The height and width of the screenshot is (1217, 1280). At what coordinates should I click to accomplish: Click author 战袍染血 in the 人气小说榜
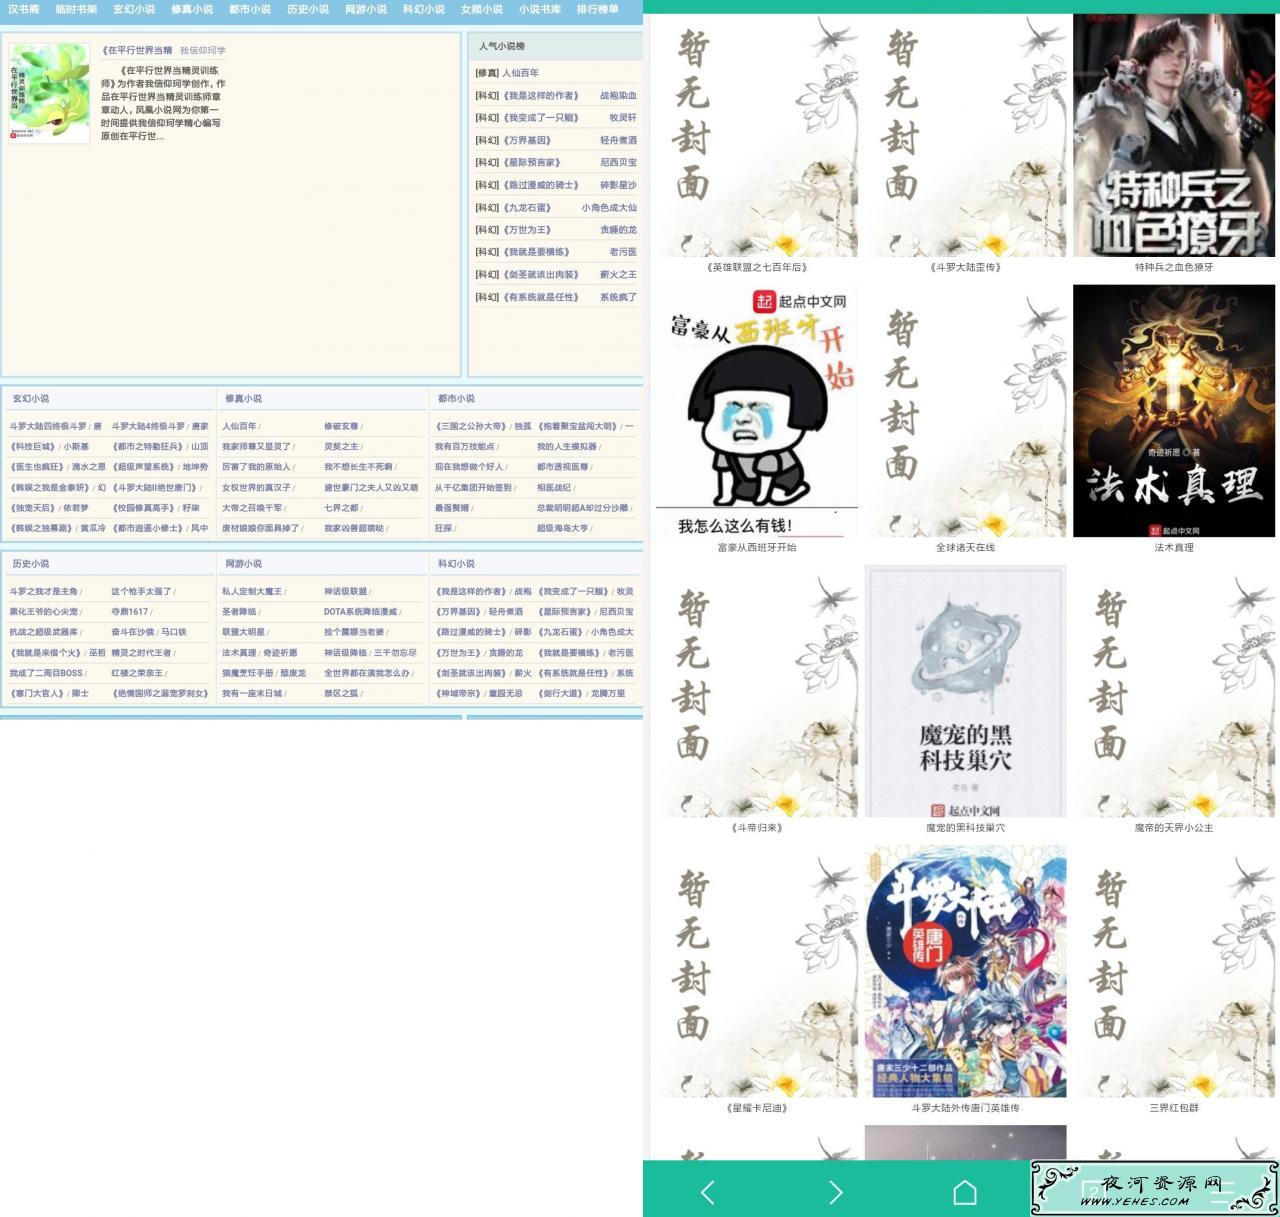coord(618,96)
